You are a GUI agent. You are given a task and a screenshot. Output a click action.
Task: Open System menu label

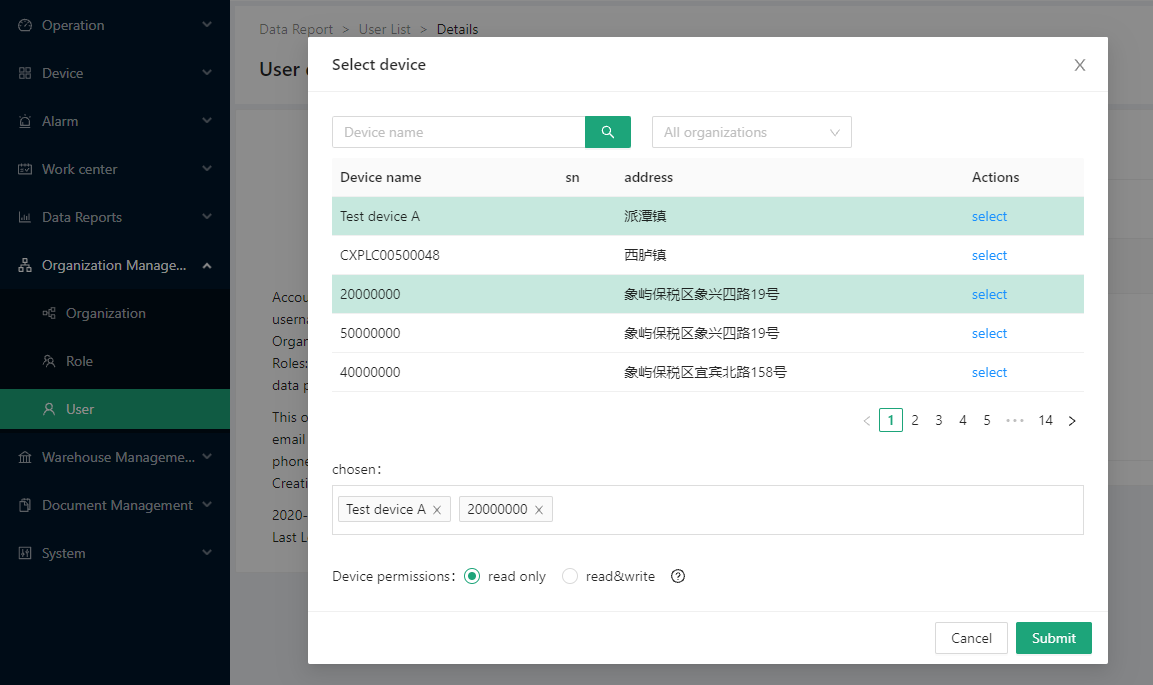tap(63, 553)
